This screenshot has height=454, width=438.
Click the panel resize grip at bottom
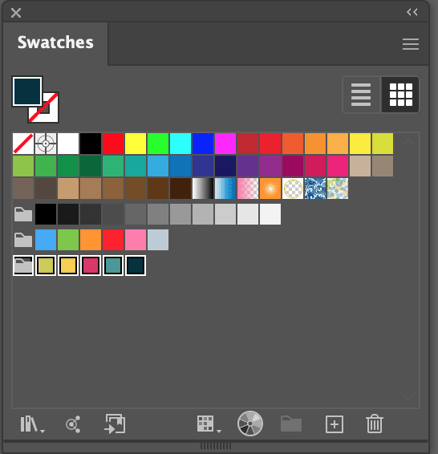216,446
